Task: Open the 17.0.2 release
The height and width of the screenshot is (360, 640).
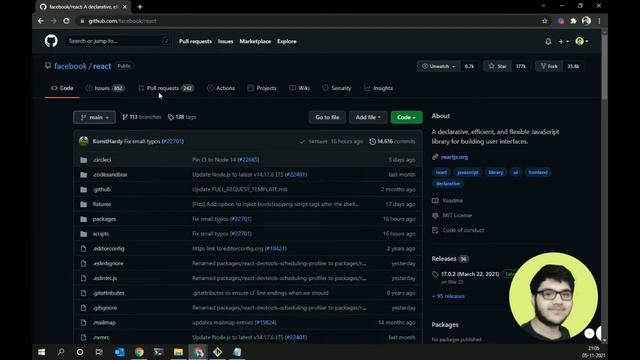Action: pos(470,274)
